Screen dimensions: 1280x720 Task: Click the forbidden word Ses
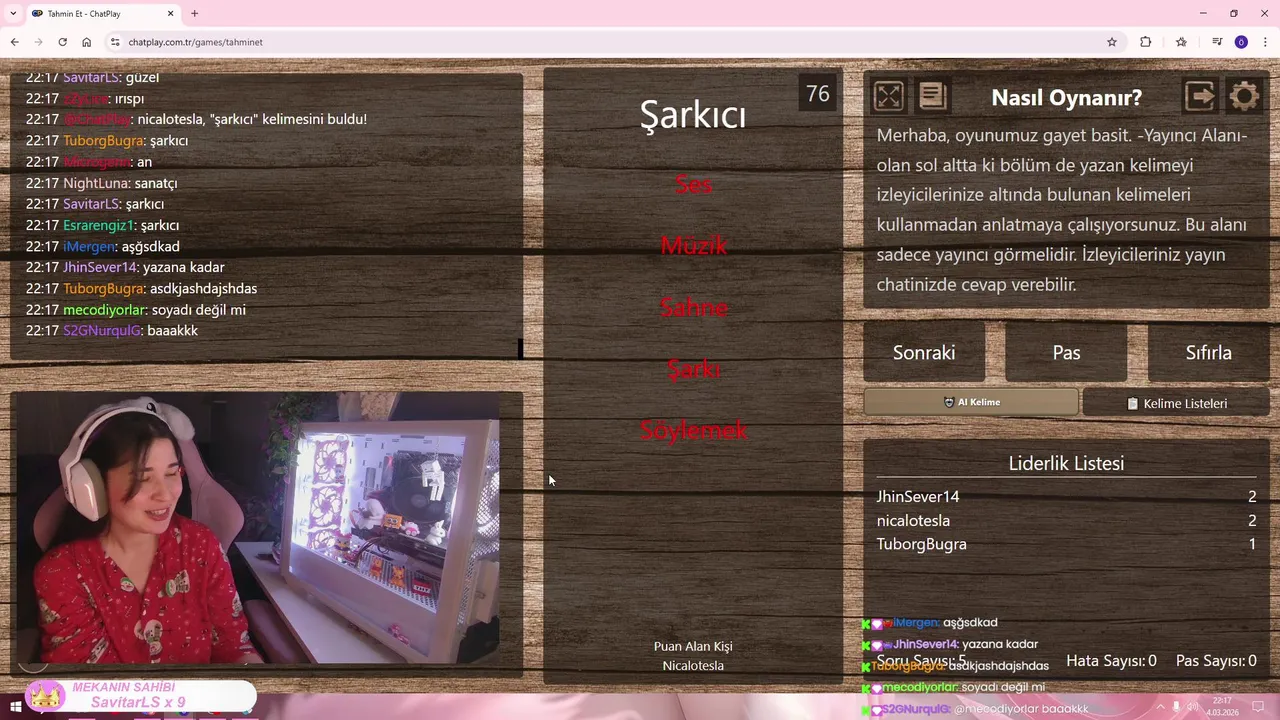(x=693, y=184)
